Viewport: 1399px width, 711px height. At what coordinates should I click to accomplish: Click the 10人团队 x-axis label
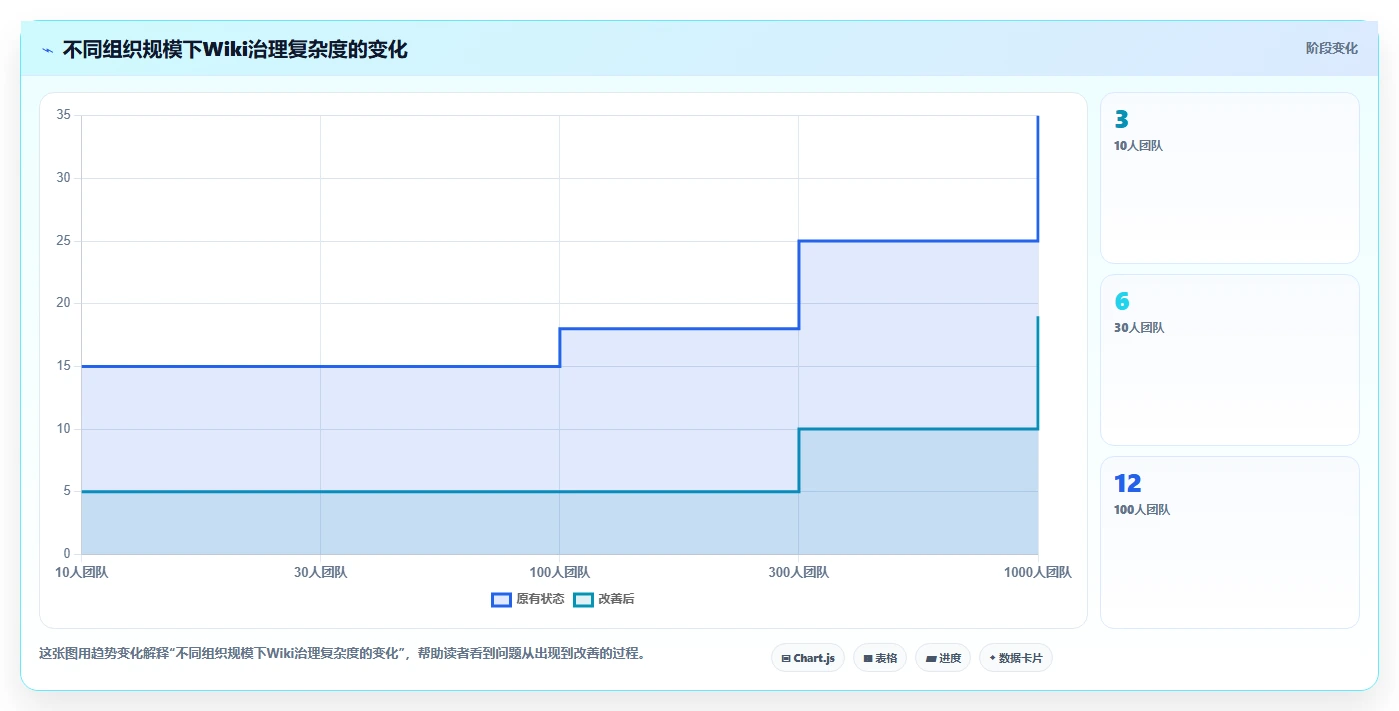[82, 573]
